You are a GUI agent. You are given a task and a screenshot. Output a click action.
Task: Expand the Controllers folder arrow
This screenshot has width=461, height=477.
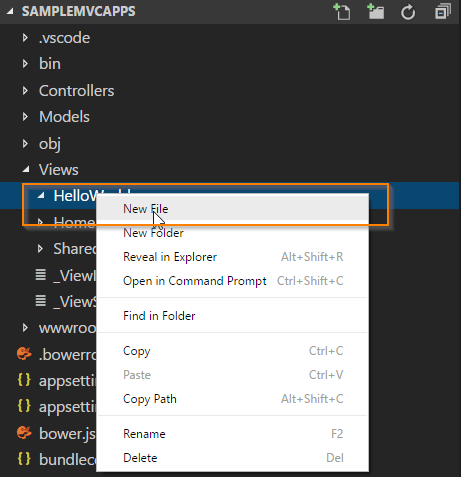[25, 90]
